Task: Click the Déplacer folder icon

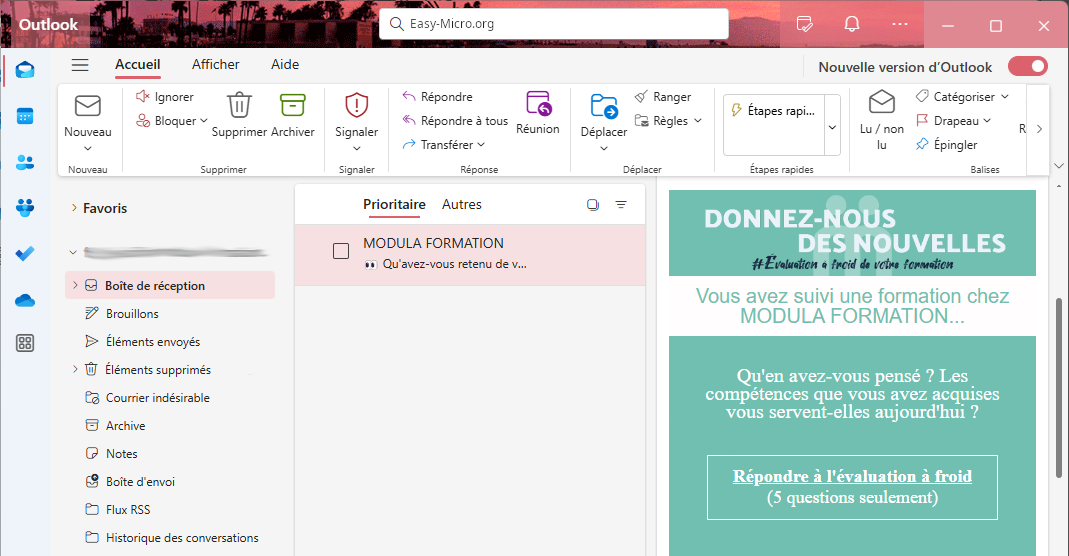Action: coord(604,106)
